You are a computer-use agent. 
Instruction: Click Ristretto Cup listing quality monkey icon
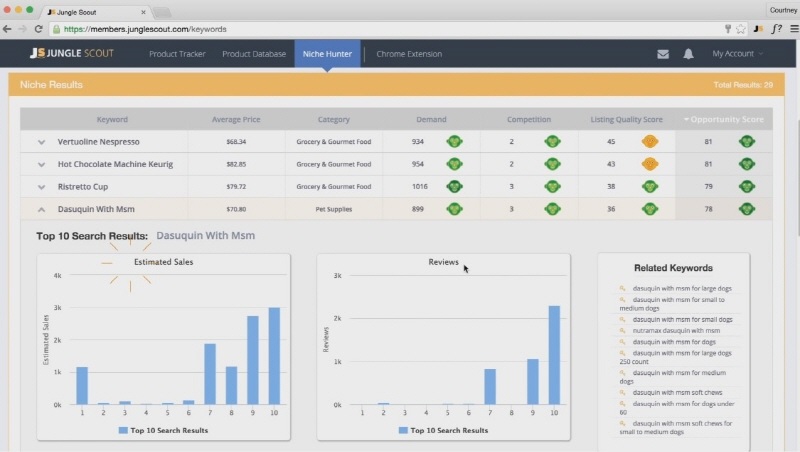tap(650, 186)
